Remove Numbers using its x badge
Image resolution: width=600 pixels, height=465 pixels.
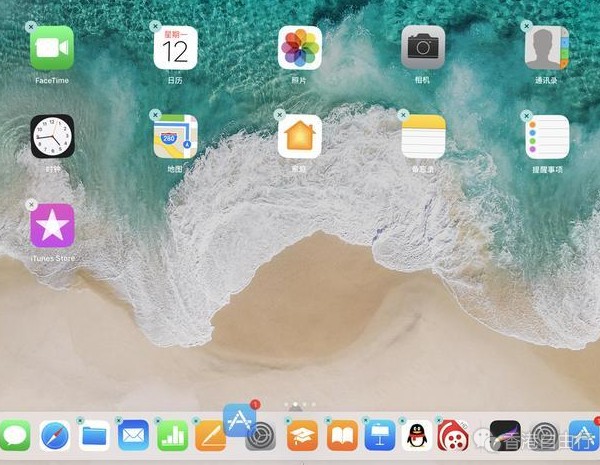coord(158,421)
